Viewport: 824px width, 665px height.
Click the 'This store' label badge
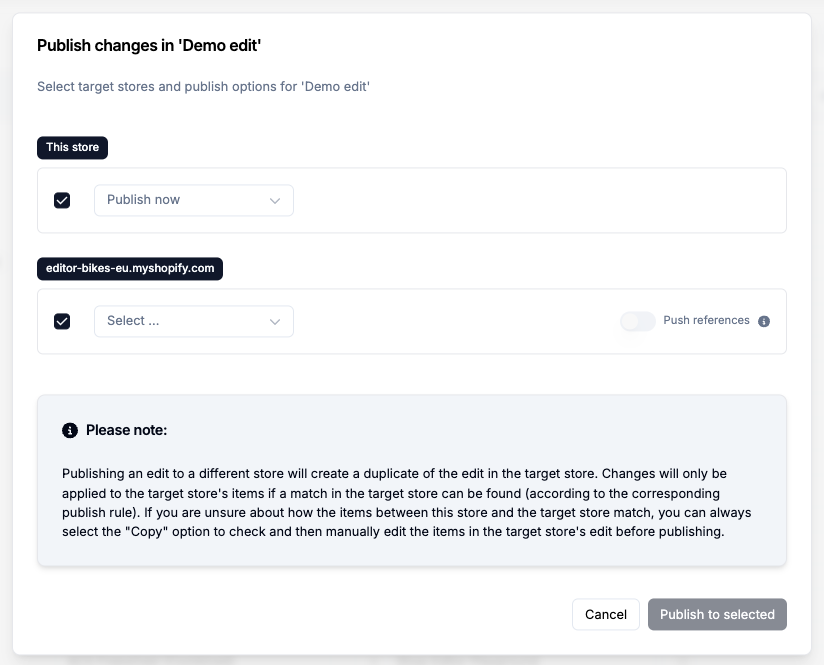tap(73, 147)
